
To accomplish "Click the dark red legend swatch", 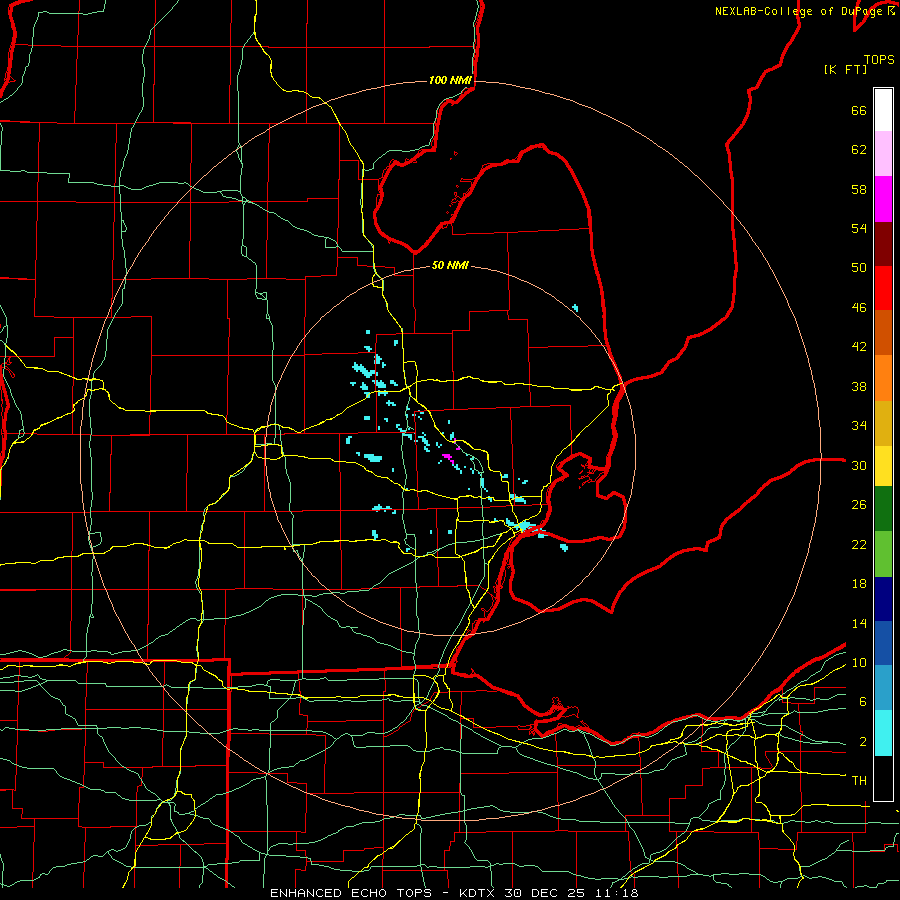I will pos(883,244).
